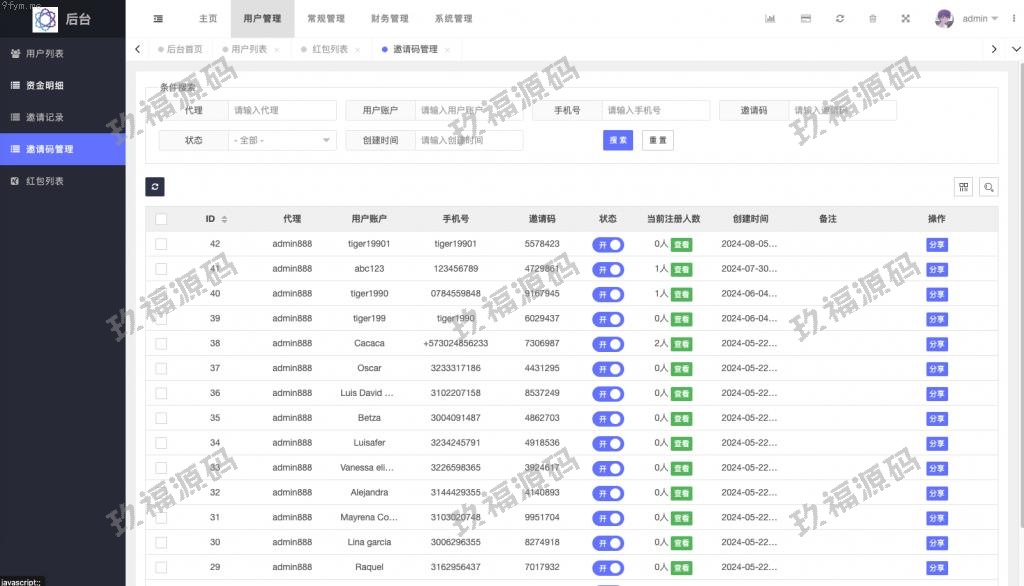This screenshot has width=1024, height=586.
Task: Open the 状态 dropdown showing 全部
Action: pos(283,141)
